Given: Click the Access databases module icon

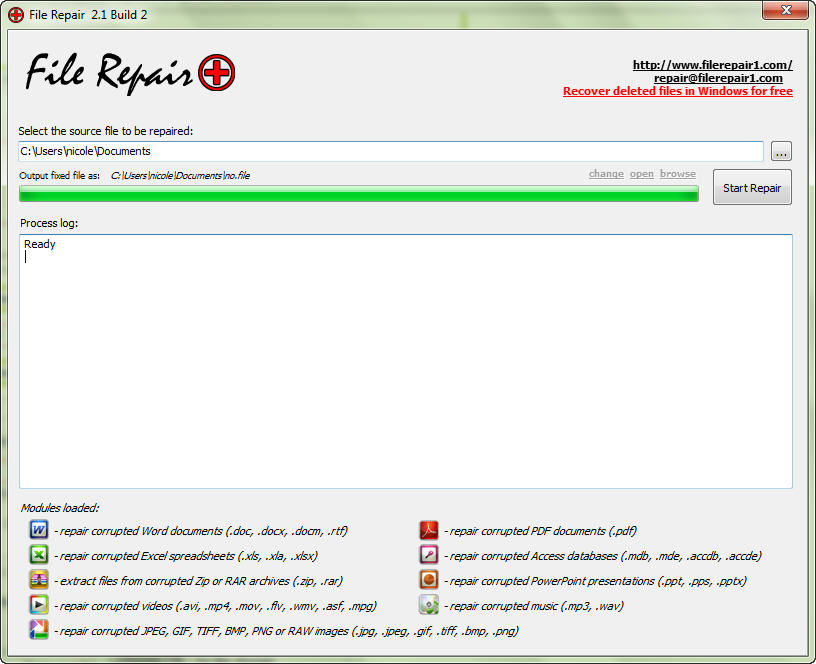Looking at the screenshot, I should (x=429, y=555).
